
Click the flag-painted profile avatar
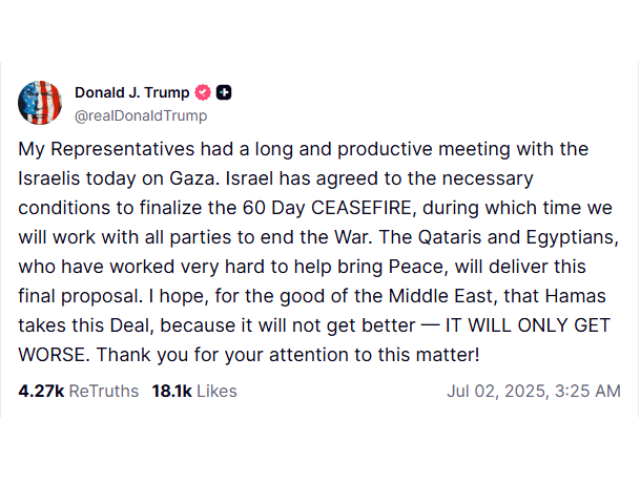tap(40, 103)
